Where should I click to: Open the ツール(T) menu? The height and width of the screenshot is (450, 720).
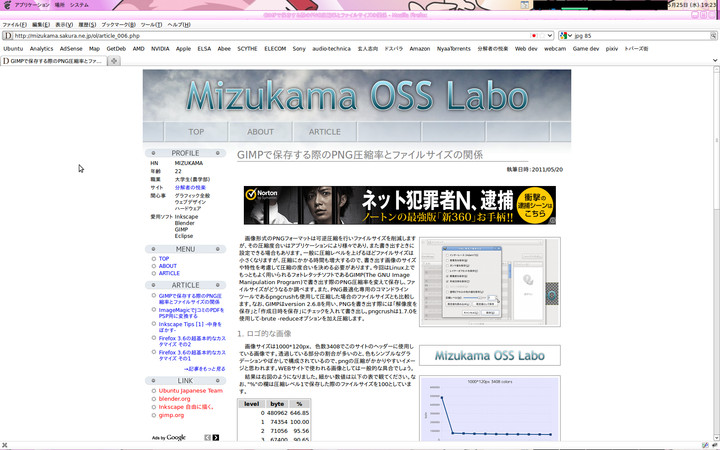pos(151,25)
